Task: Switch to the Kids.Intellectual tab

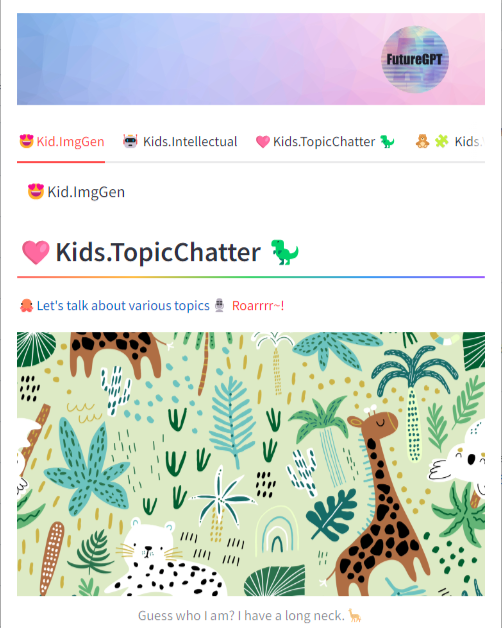Action: 180,141
